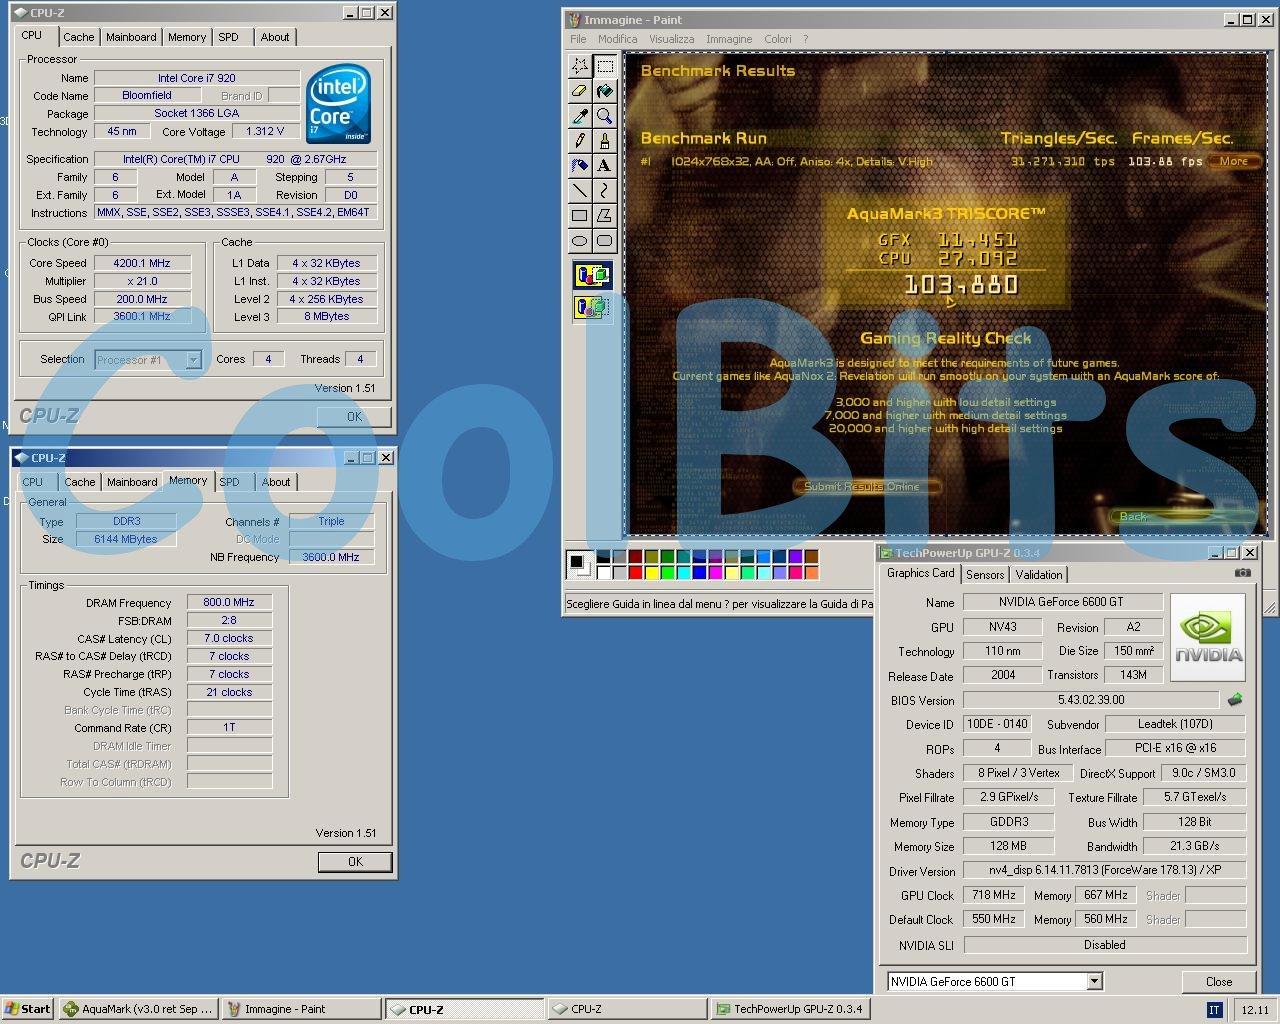
Task: Open the Colori menu in Paint
Action: click(778, 39)
